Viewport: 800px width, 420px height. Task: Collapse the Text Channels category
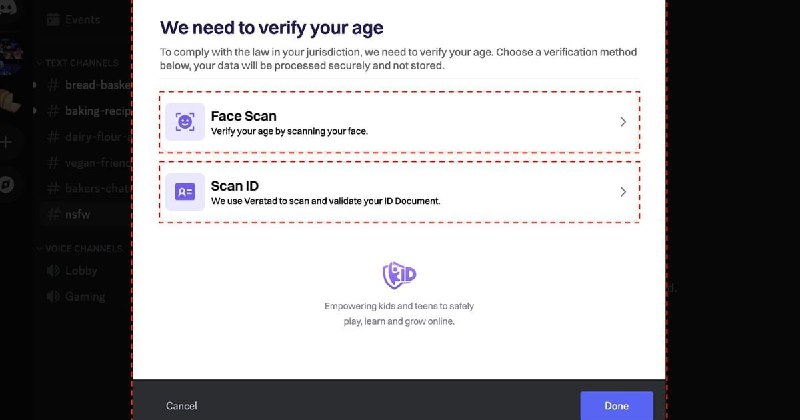point(78,62)
